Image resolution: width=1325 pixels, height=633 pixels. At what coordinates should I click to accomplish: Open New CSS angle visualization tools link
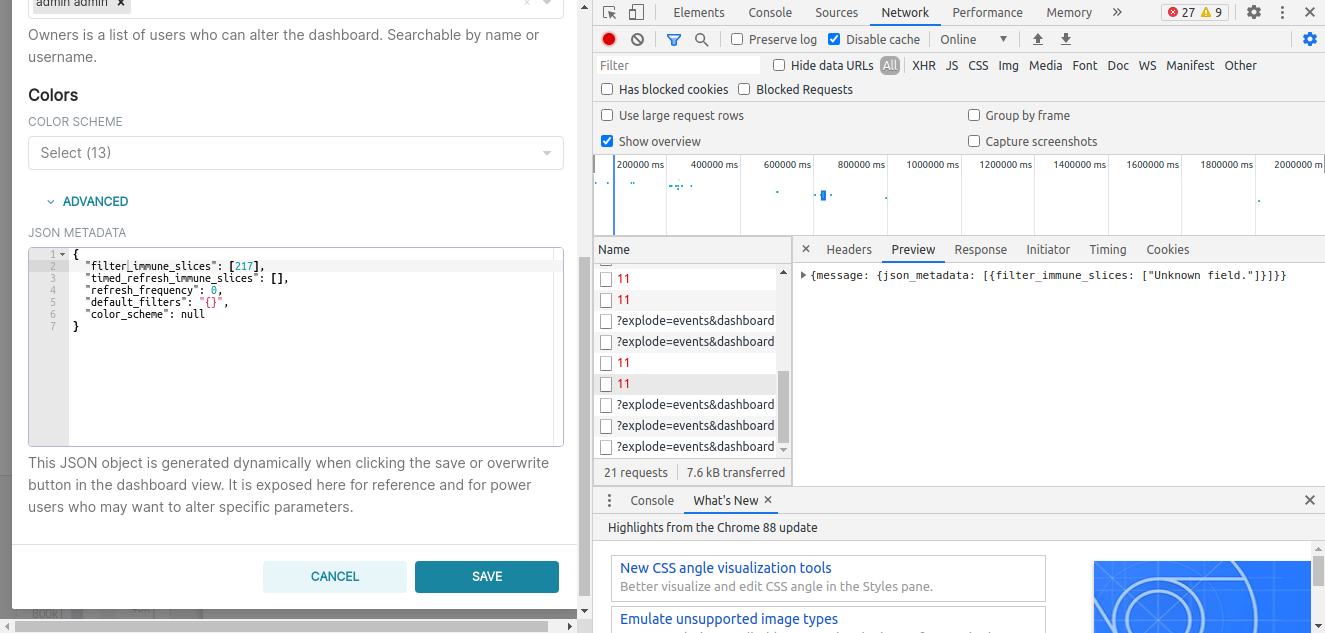coord(726,568)
